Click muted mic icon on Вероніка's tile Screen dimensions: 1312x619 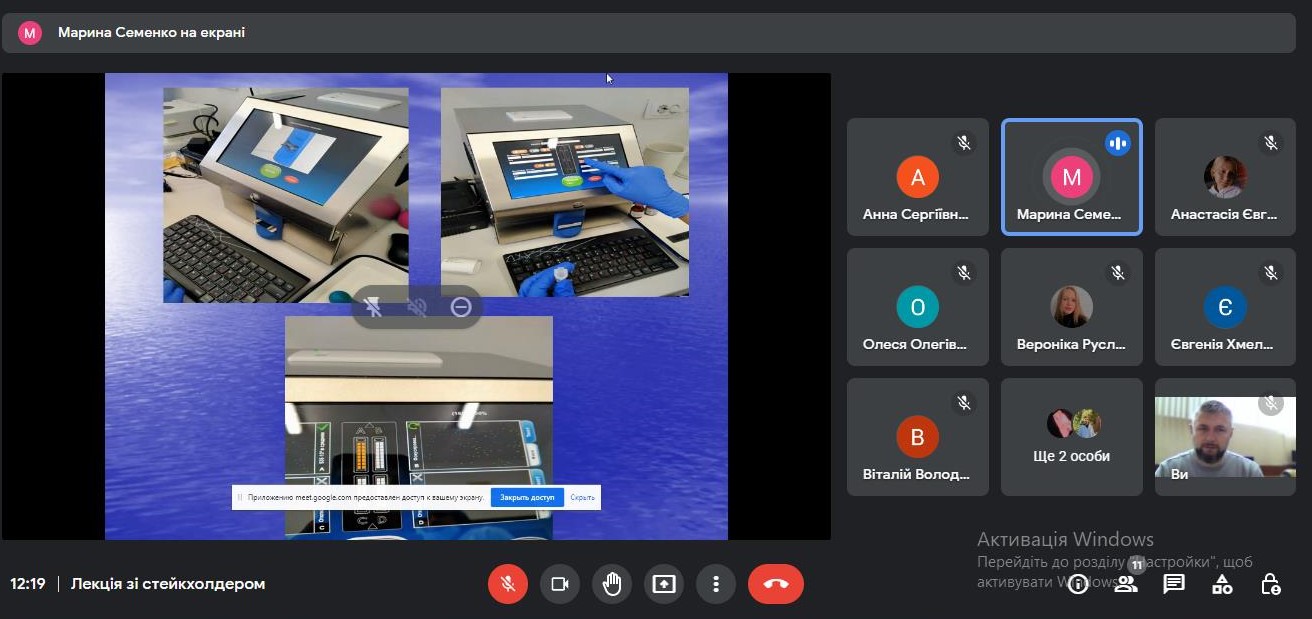(1118, 272)
